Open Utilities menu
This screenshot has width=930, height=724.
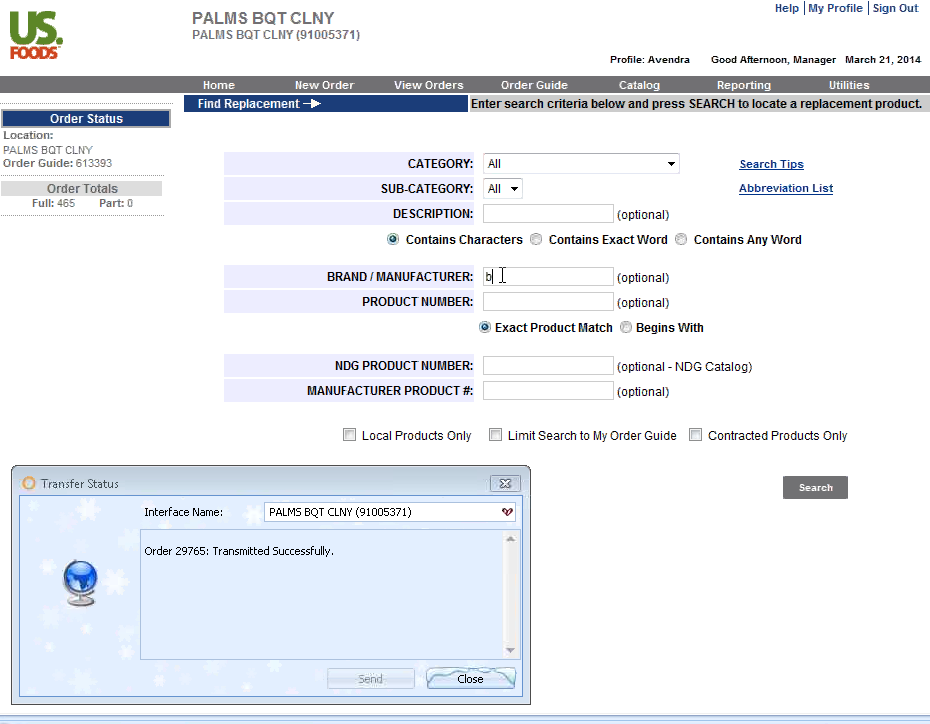click(x=849, y=85)
